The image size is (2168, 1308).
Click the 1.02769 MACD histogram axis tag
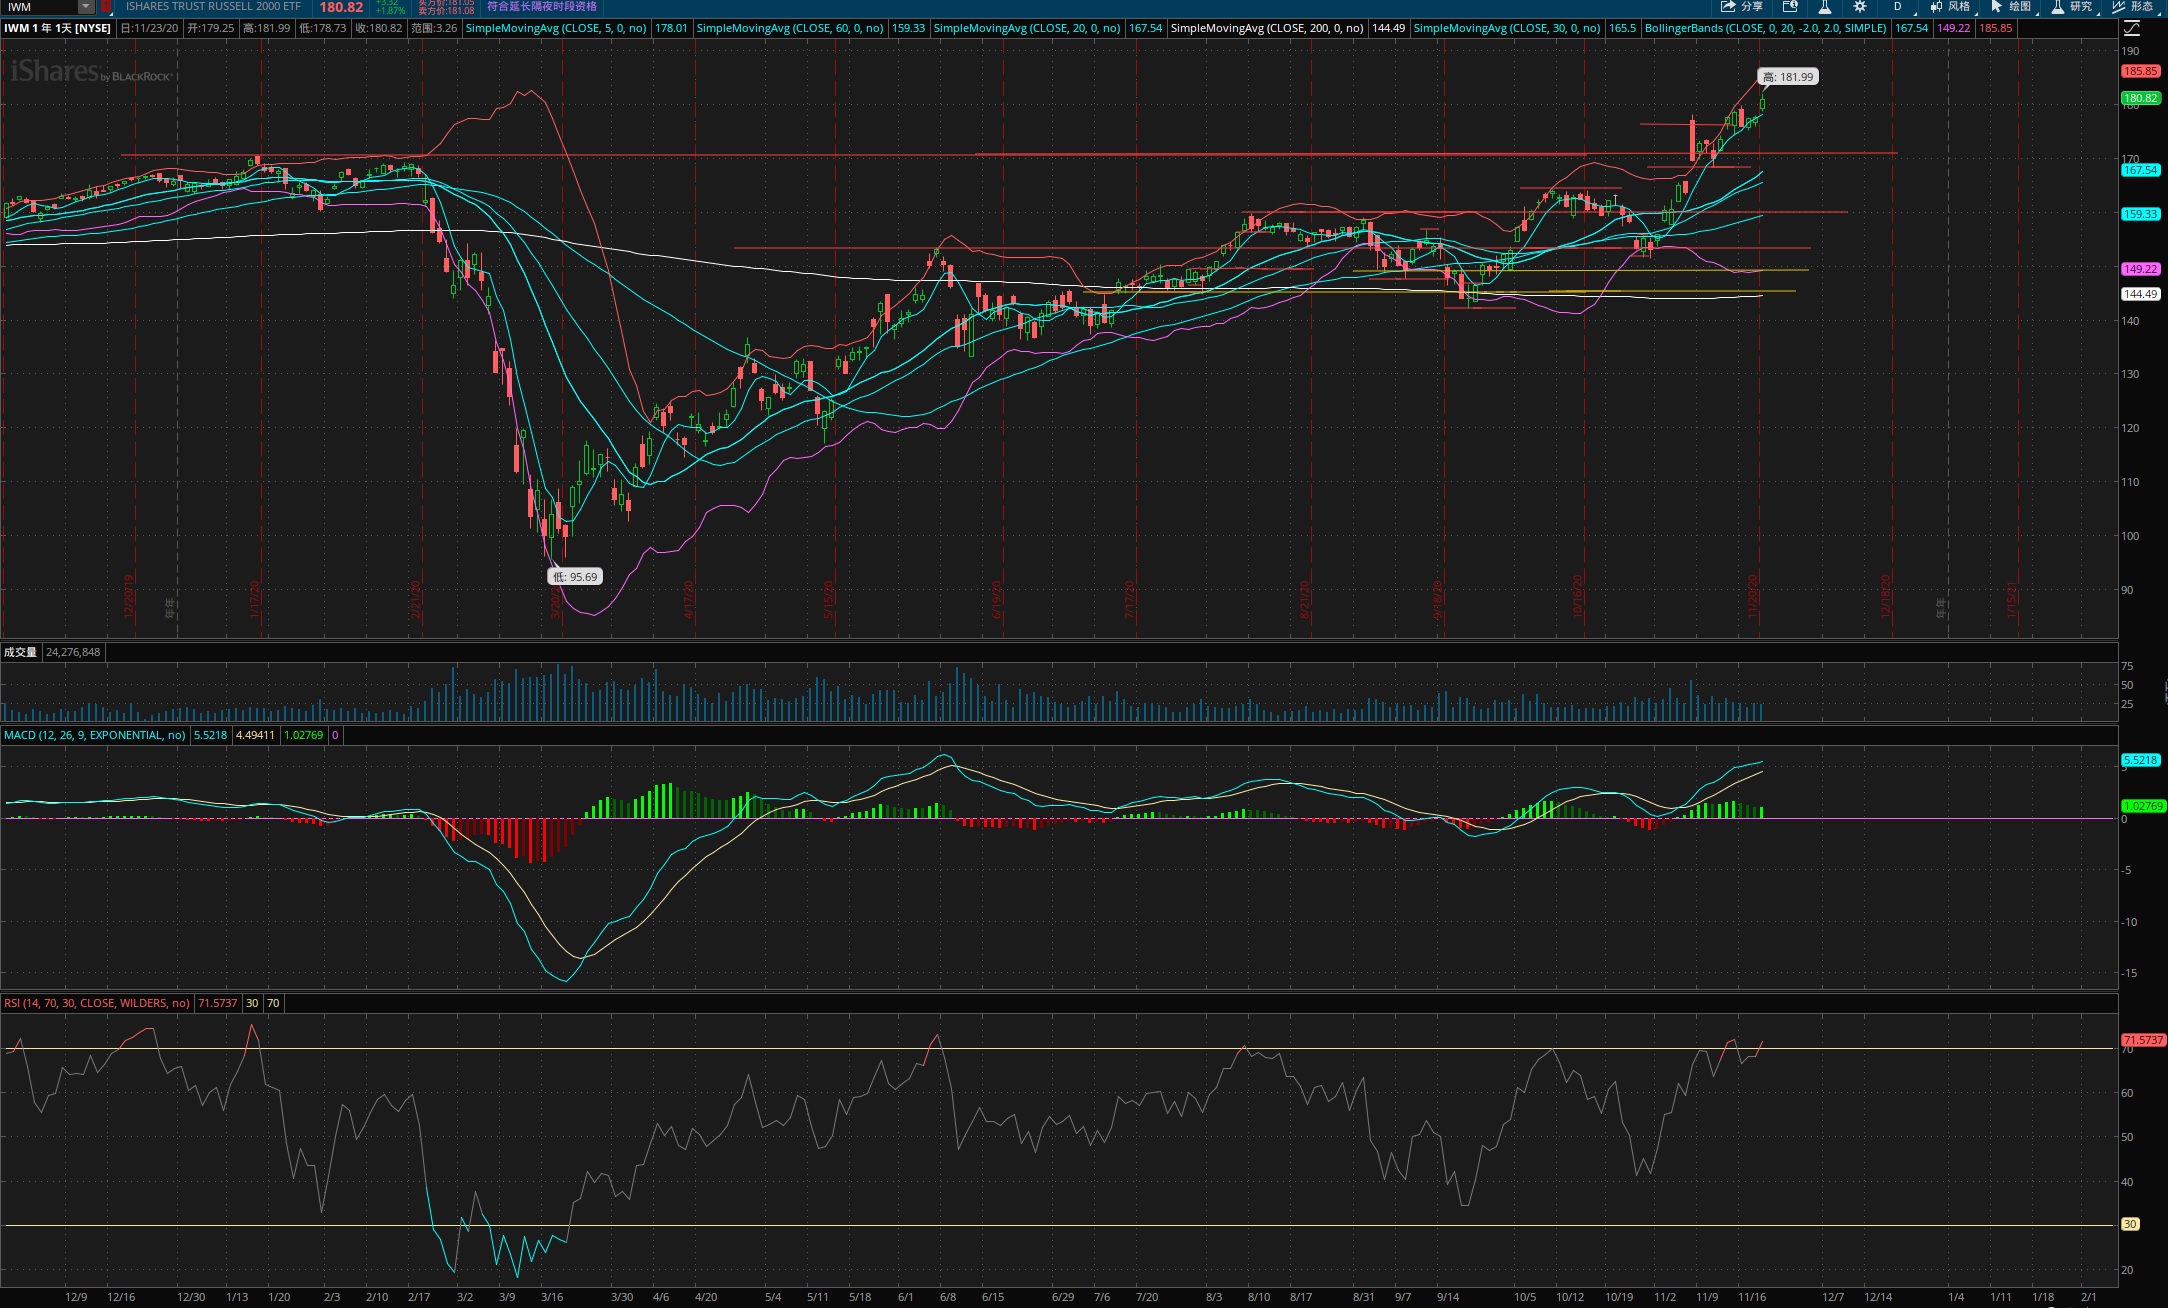(x=2143, y=806)
